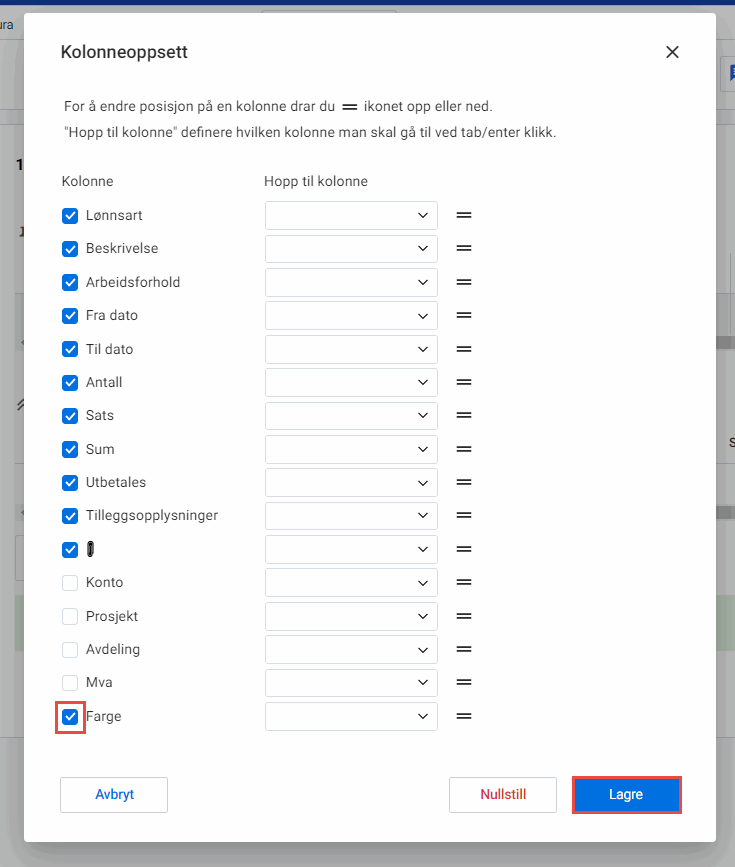Tick the Avdeling column checkbox

(x=70, y=649)
